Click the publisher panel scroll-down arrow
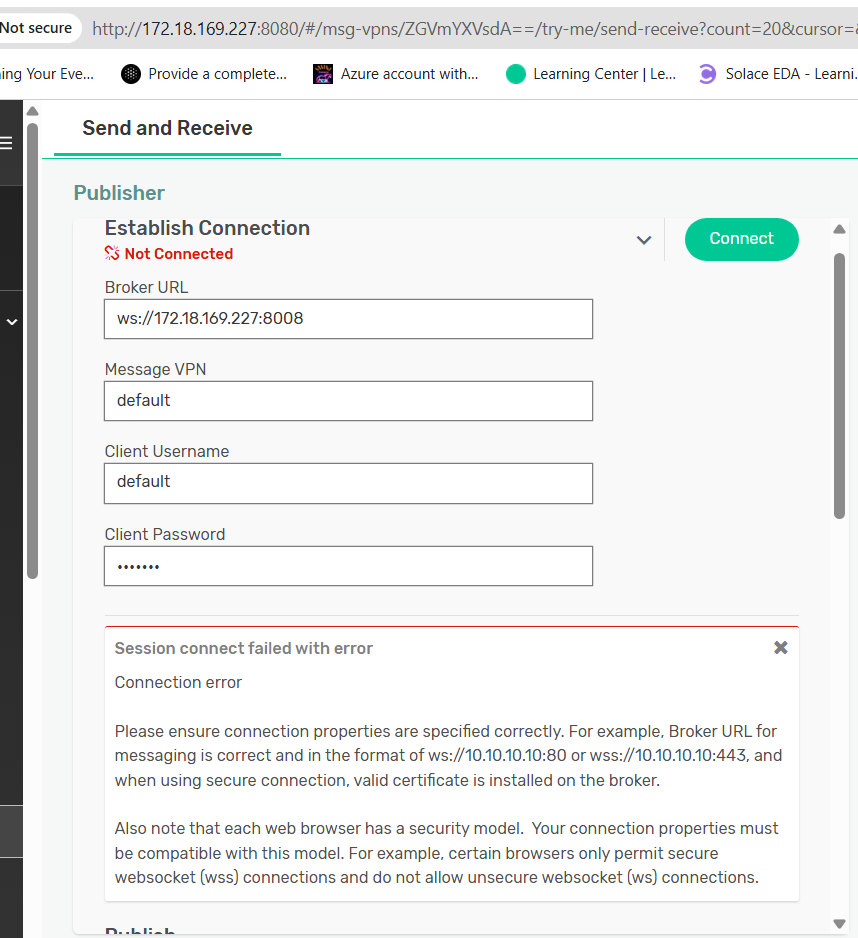The image size is (858, 938). [839, 924]
